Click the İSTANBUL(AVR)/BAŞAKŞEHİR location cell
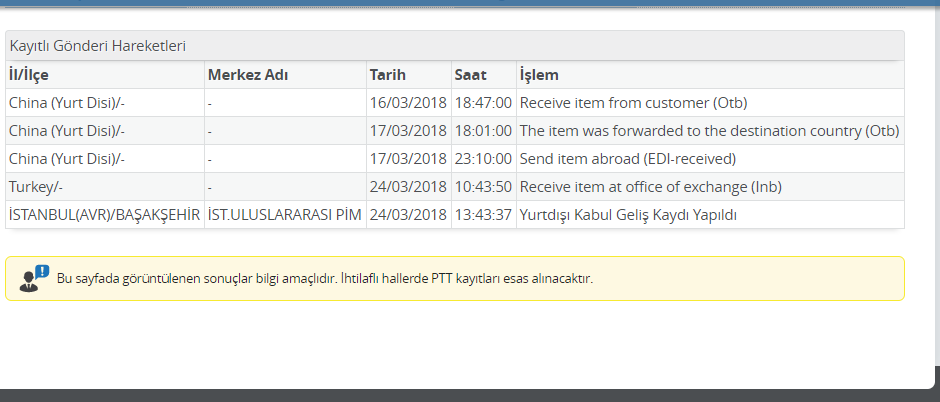This screenshot has width=940, height=402. 105,215
